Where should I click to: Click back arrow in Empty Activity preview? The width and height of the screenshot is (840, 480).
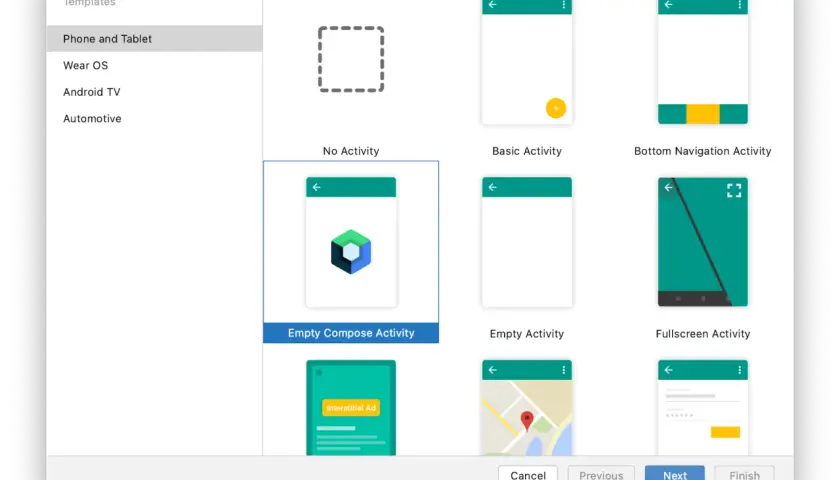[x=492, y=187]
